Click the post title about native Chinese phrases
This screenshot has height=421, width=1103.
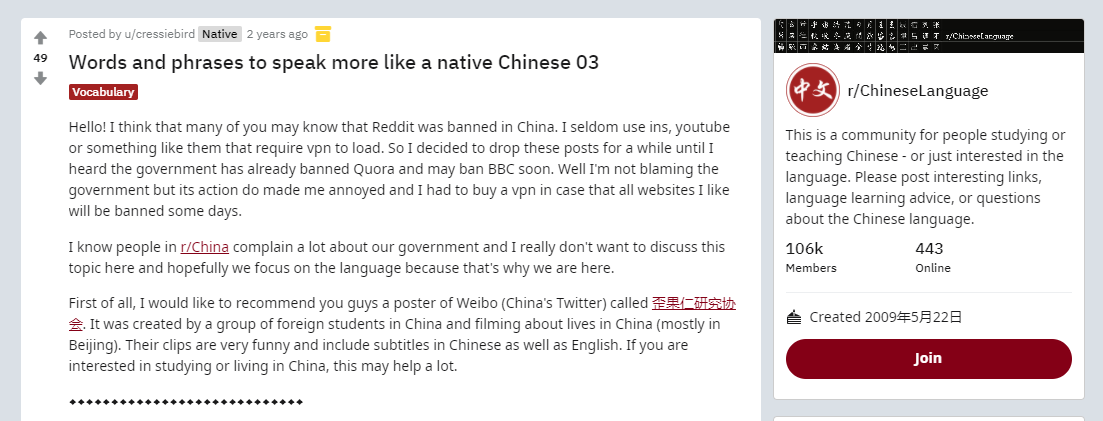point(333,63)
